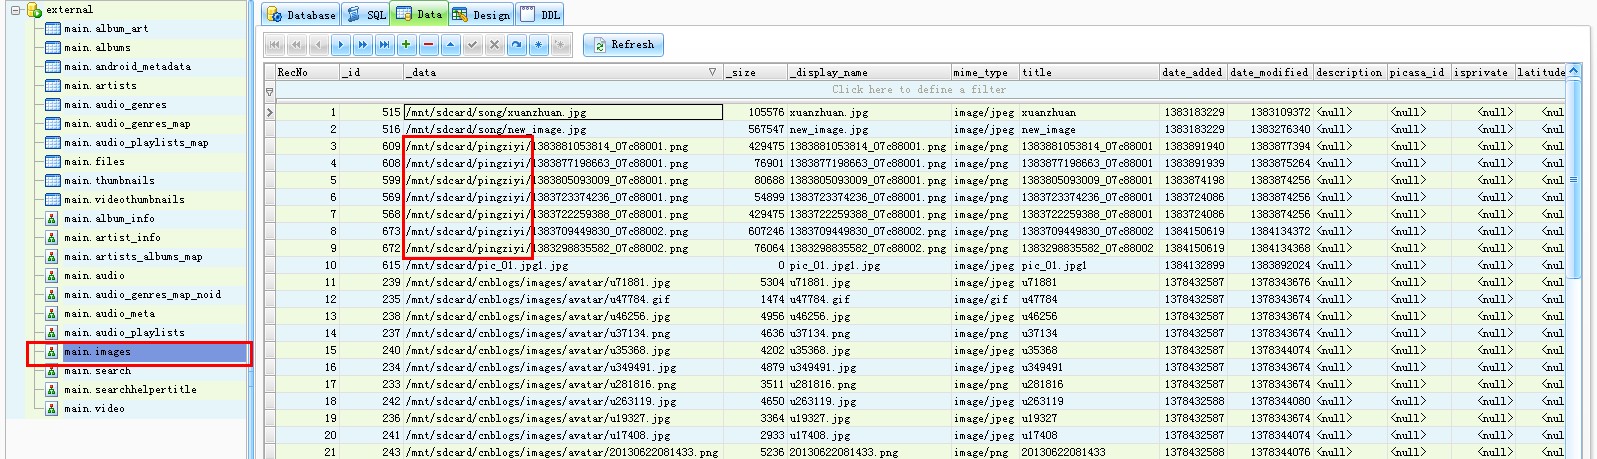The height and width of the screenshot is (459, 1597).
Task: Insert a new record with plus icon
Action: tap(406, 45)
